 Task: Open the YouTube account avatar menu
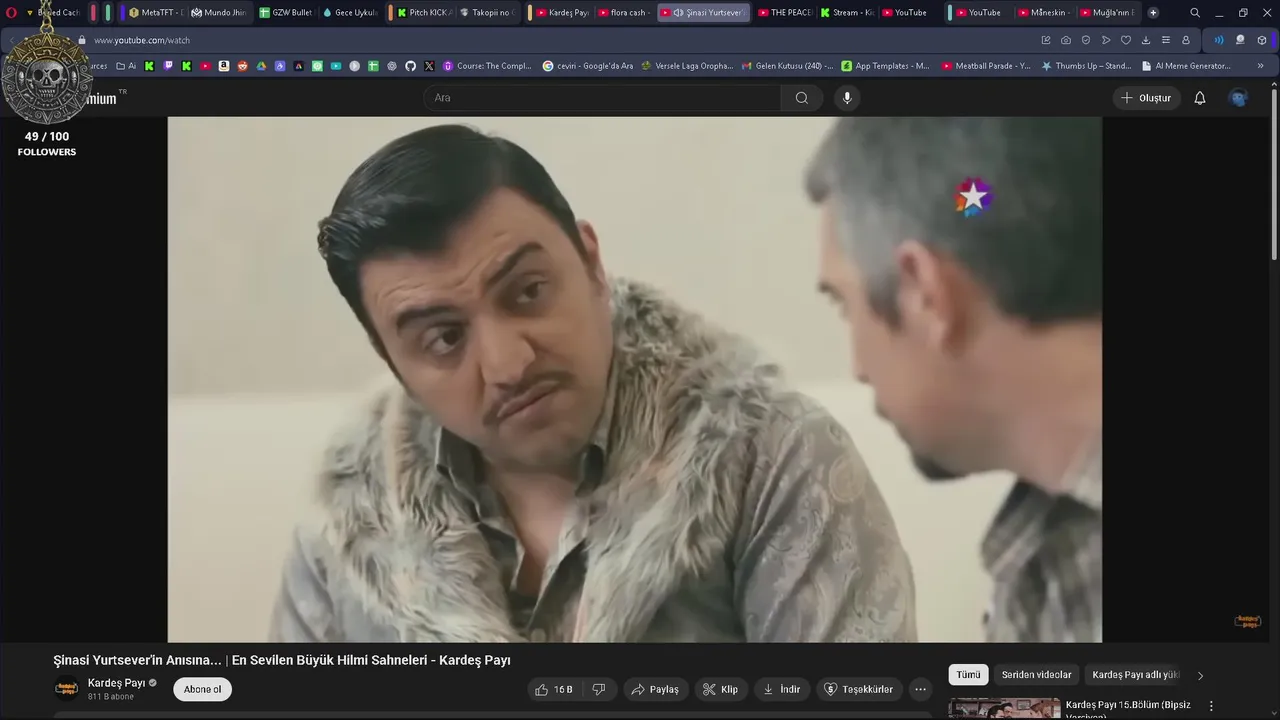1238,98
